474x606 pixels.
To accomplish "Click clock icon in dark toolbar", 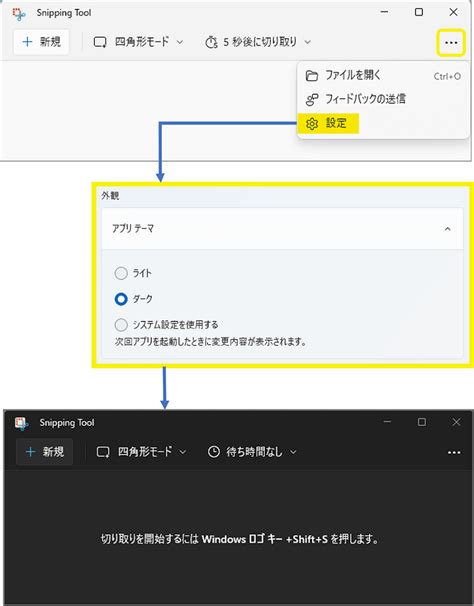I will tap(214, 452).
